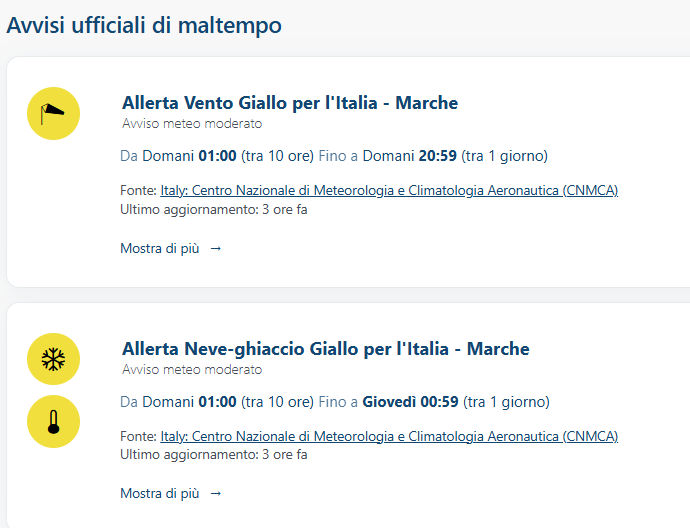This screenshot has height=528, width=690.
Task: Click the yellow snowflake alert icon
Action: pyautogui.click(x=53, y=359)
